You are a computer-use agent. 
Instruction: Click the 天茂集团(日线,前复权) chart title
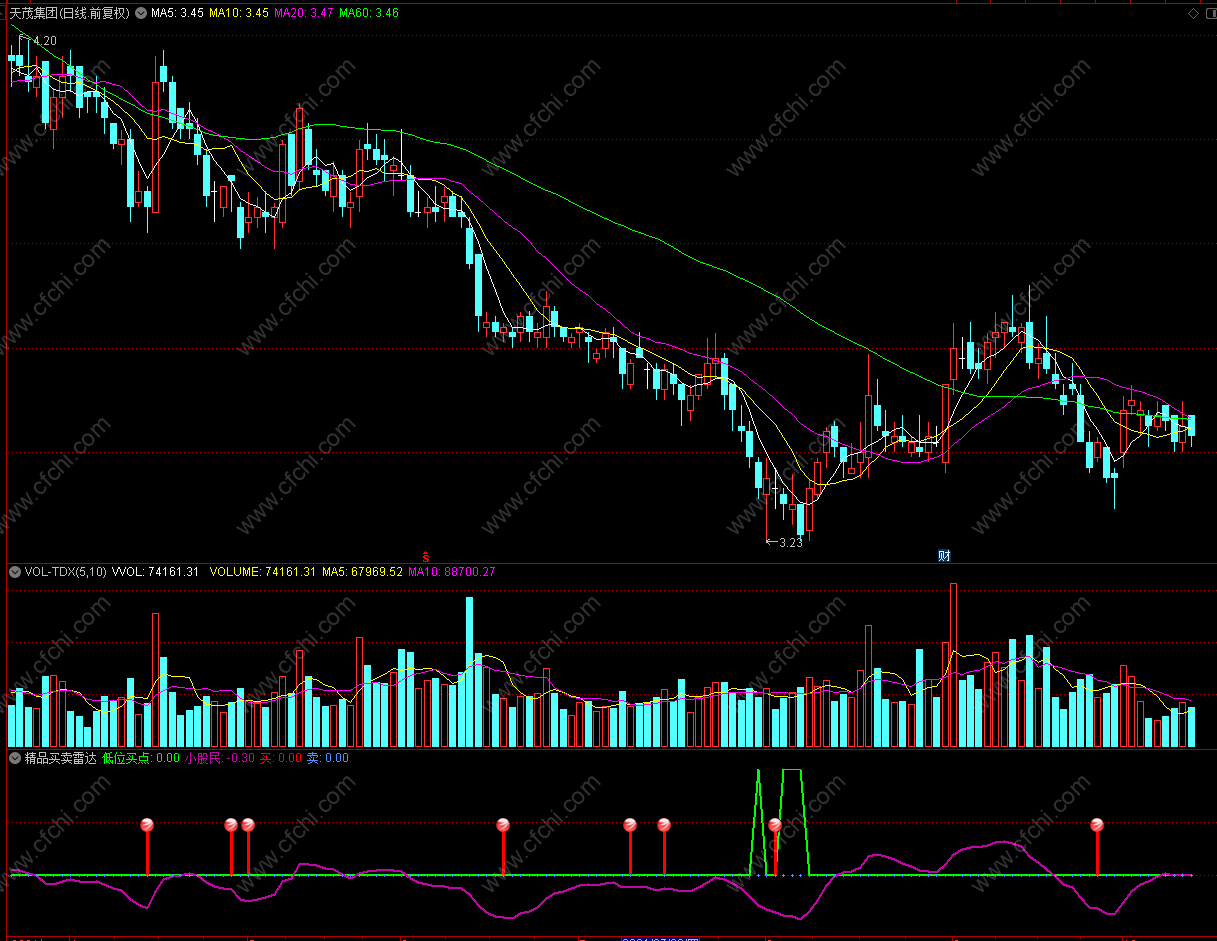coord(70,13)
